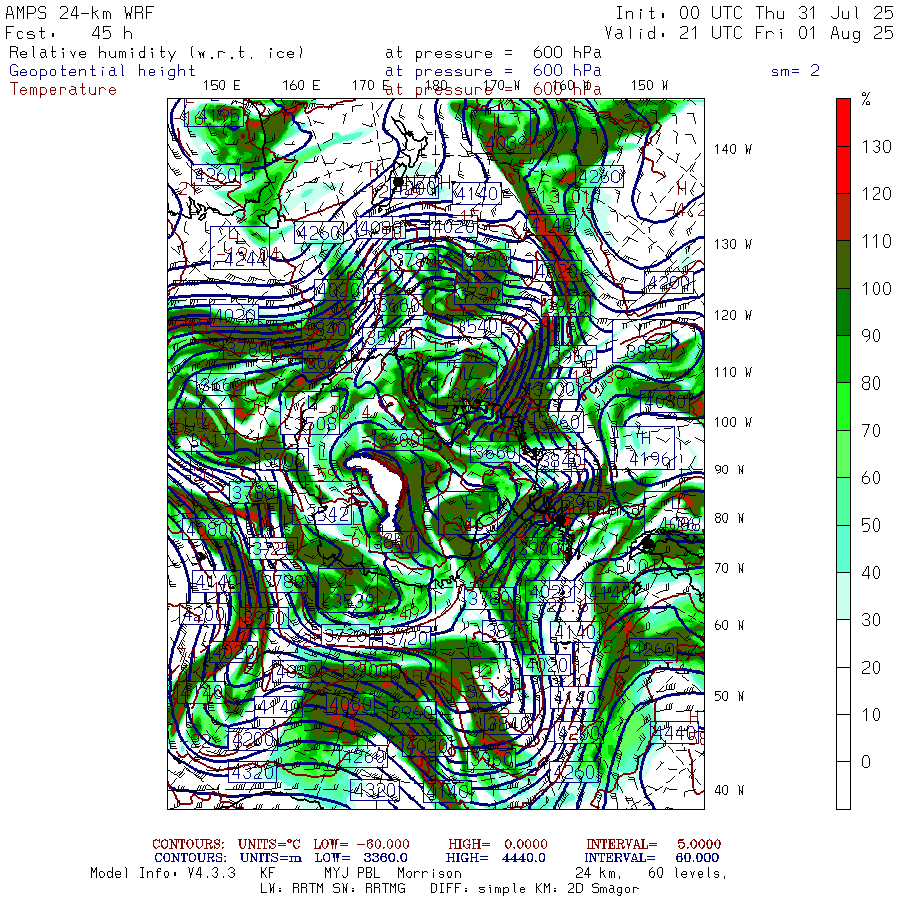Click the '120 W' longitude label
This screenshot has width=900, height=900.
(732, 315)
